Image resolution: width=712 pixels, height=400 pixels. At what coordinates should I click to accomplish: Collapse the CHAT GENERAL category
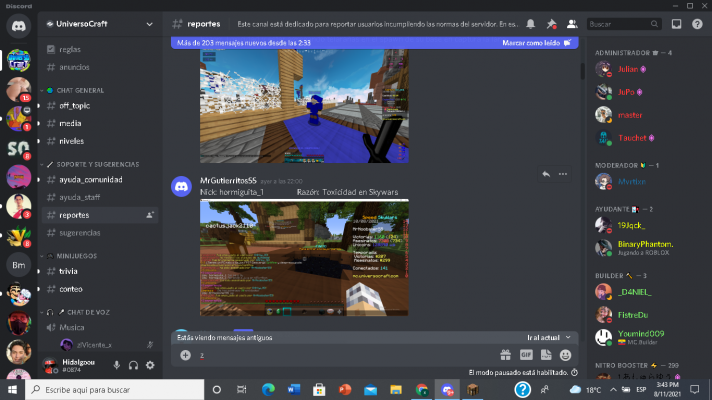pyautogui.click(x=80, y=90)
